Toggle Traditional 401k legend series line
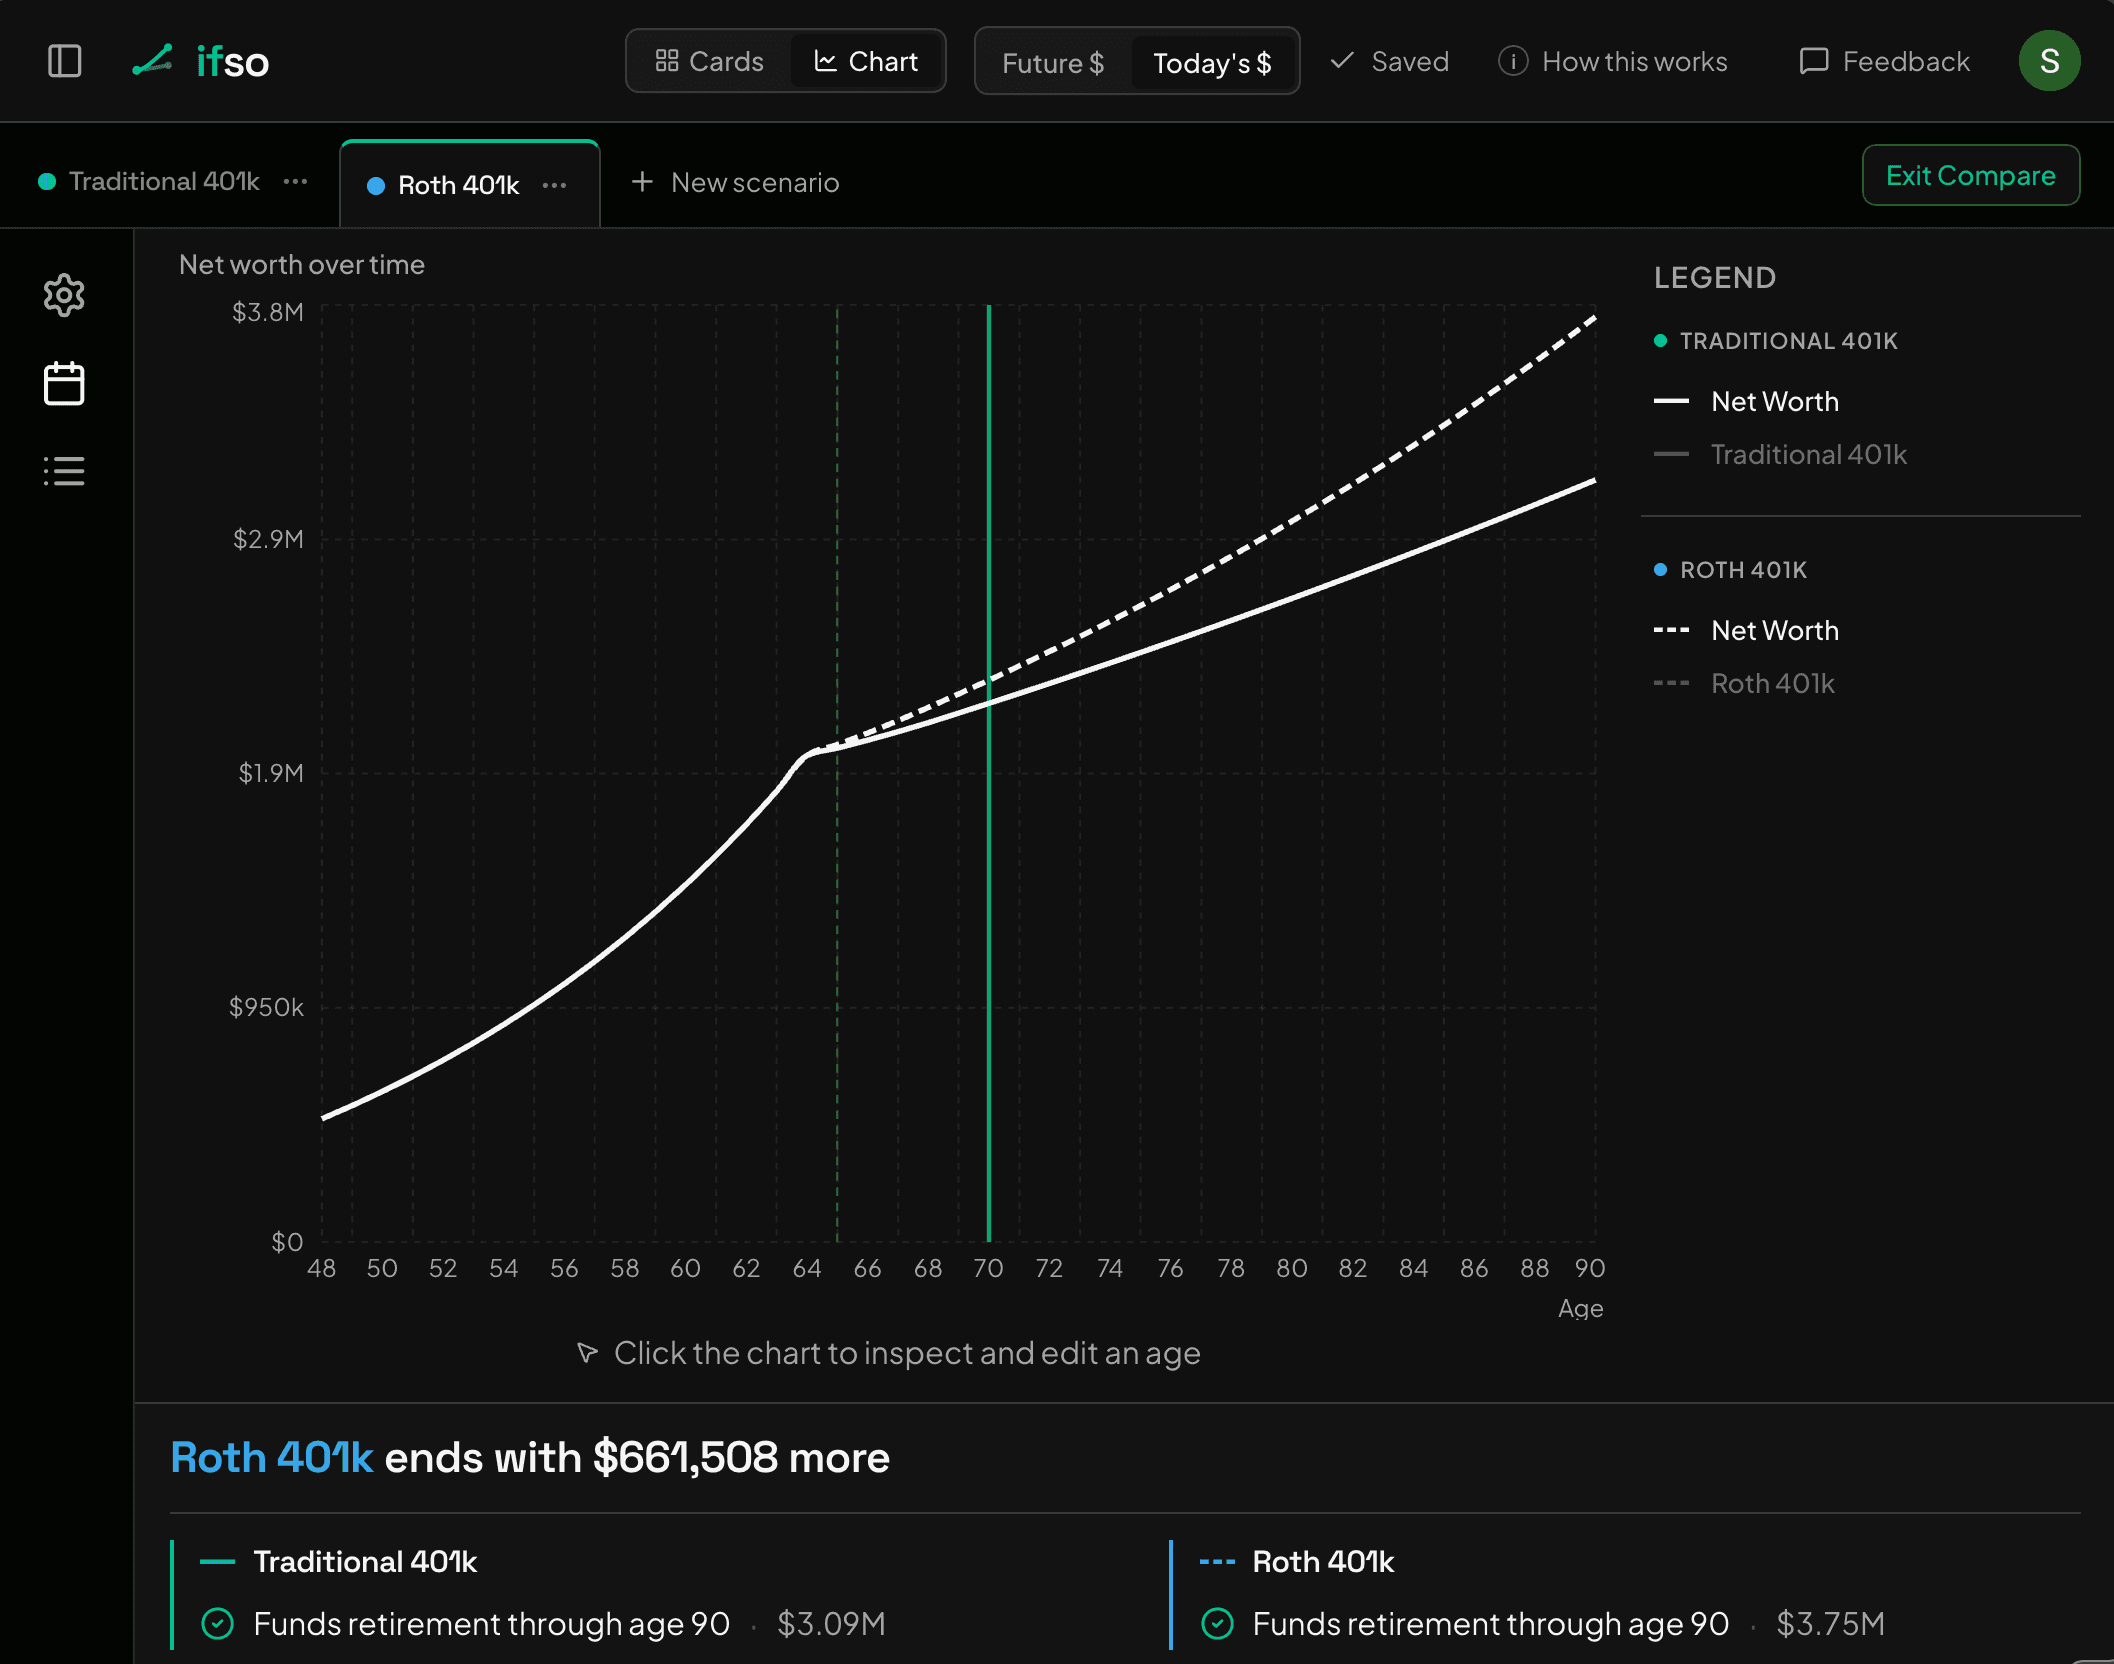 [1780, 454]
